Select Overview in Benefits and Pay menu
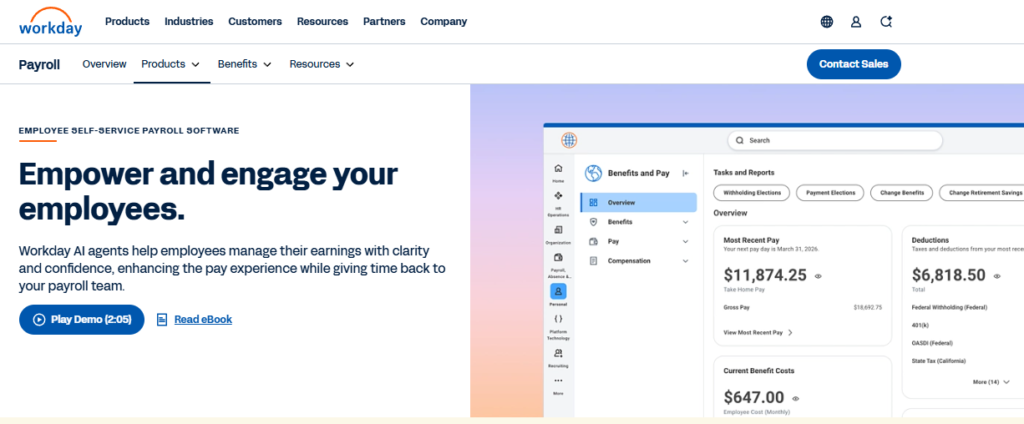Viewport: 1024px width, 424px height. pyautogui.click(x=638, y=203)
